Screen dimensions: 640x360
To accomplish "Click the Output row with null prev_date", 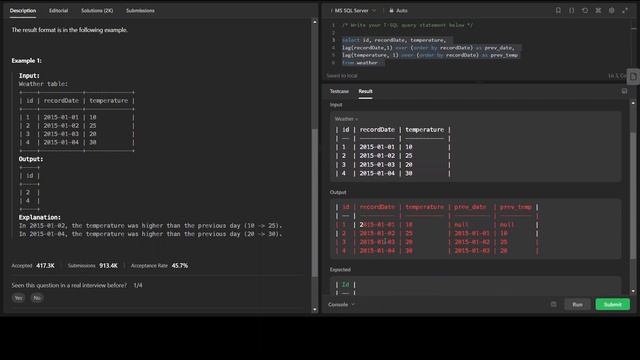I will 437,224.
